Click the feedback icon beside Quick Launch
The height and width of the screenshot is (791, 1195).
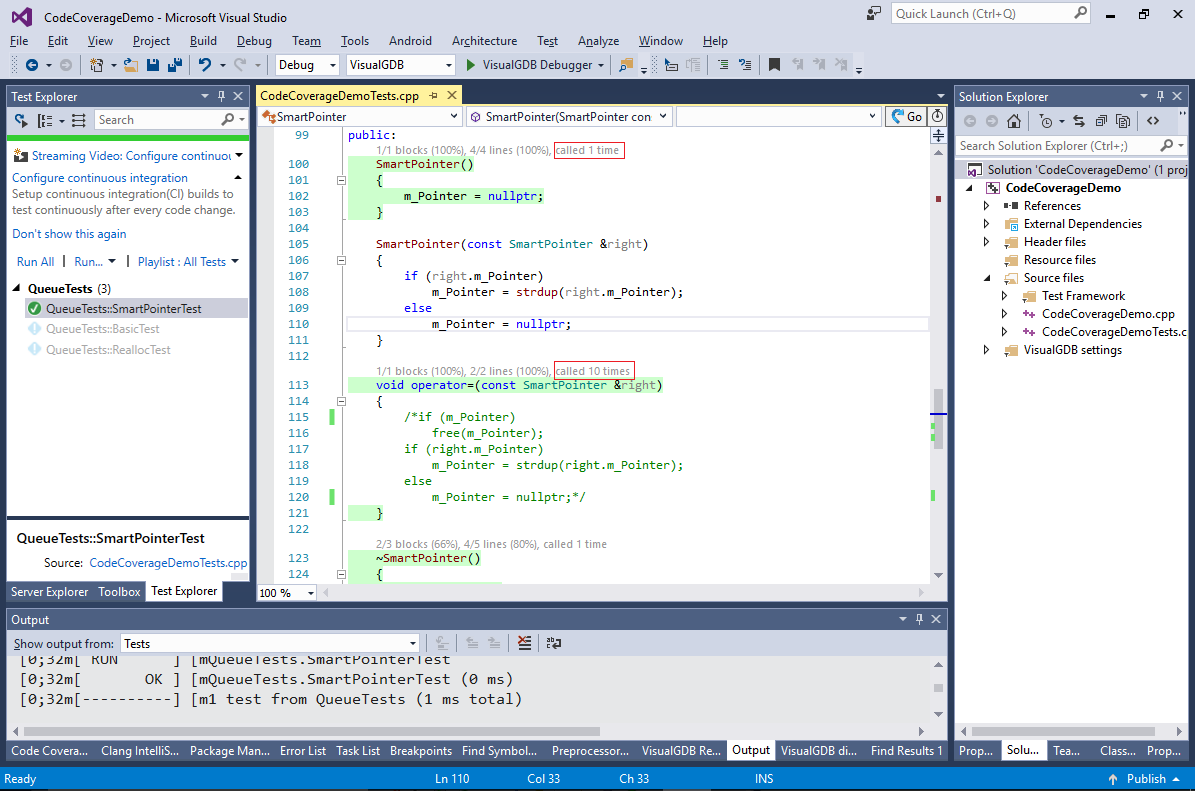click(874, 14)
